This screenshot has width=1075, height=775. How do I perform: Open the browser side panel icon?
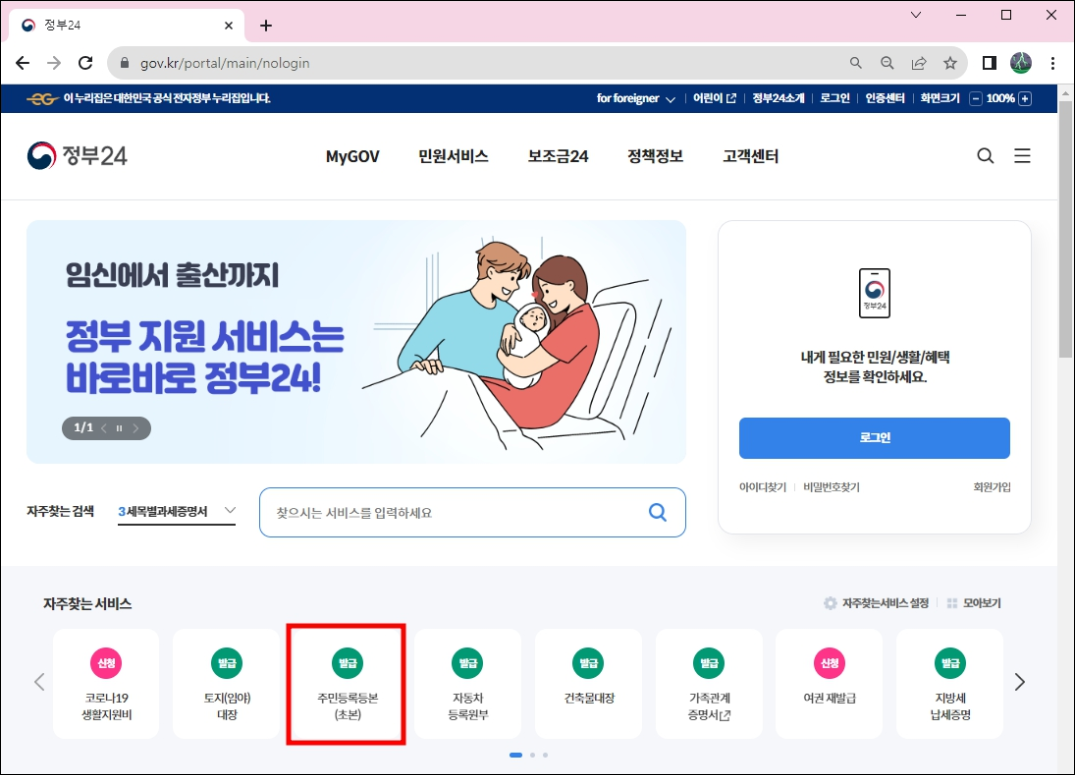point(989,63)
